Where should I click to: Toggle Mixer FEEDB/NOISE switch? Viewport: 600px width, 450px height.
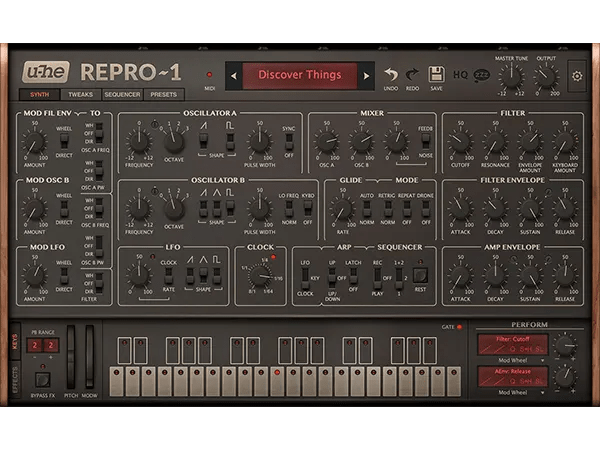[x=425, y=141]
